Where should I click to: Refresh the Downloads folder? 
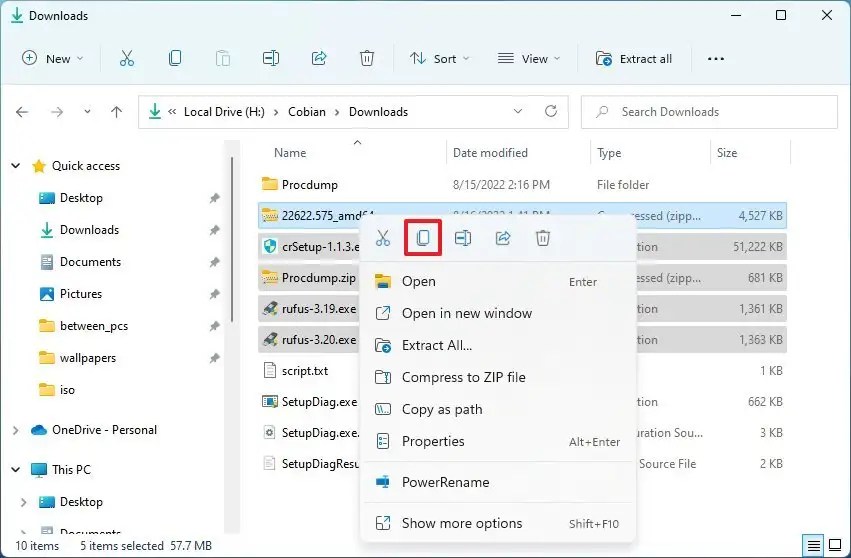click(x=551, y=111)
